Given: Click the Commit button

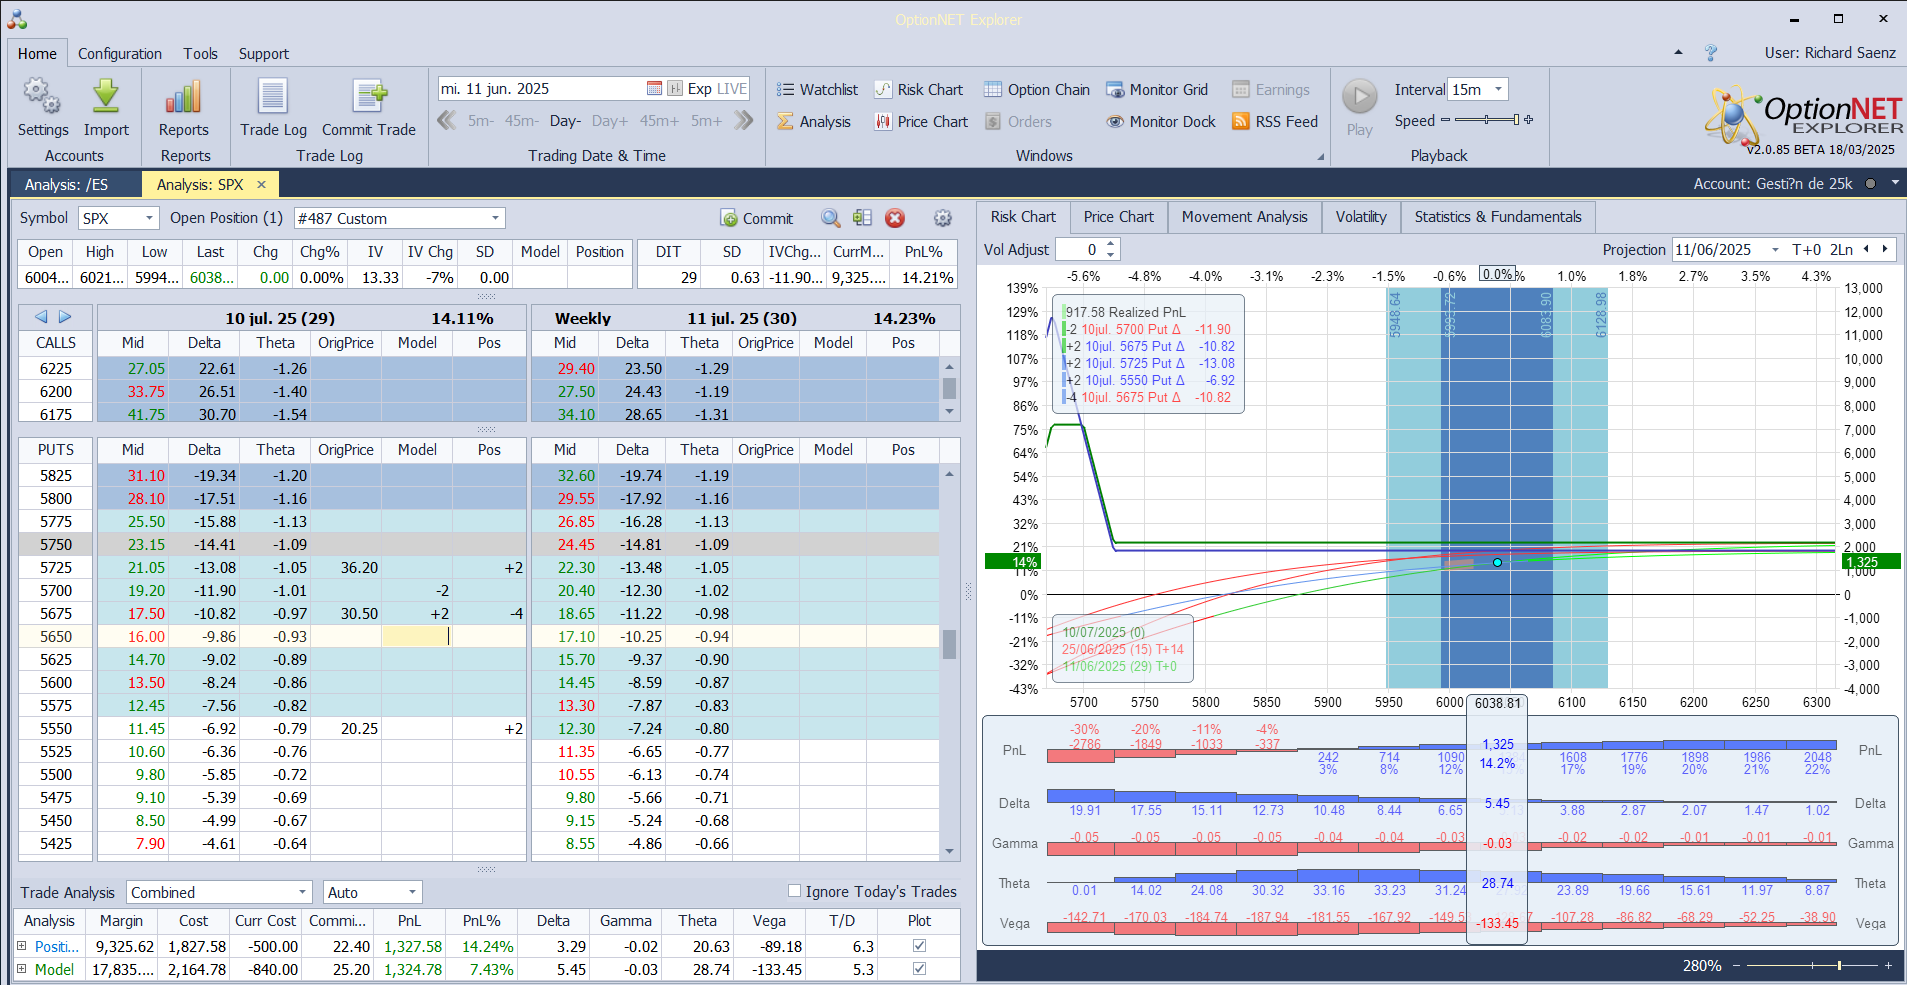Looking at the screenshot, I should pyautogui.click(x=757, y=218).
